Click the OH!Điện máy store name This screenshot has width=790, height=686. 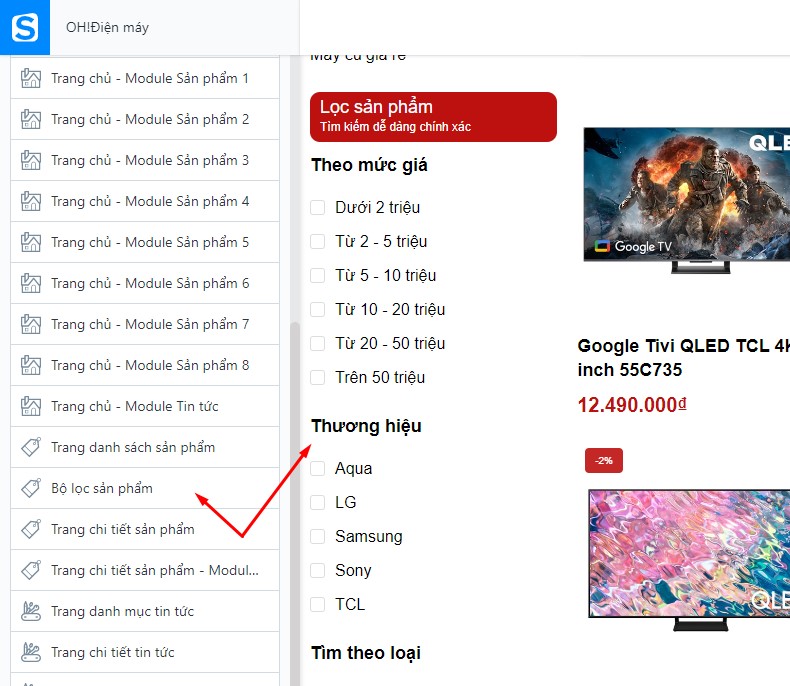[107, 27]
